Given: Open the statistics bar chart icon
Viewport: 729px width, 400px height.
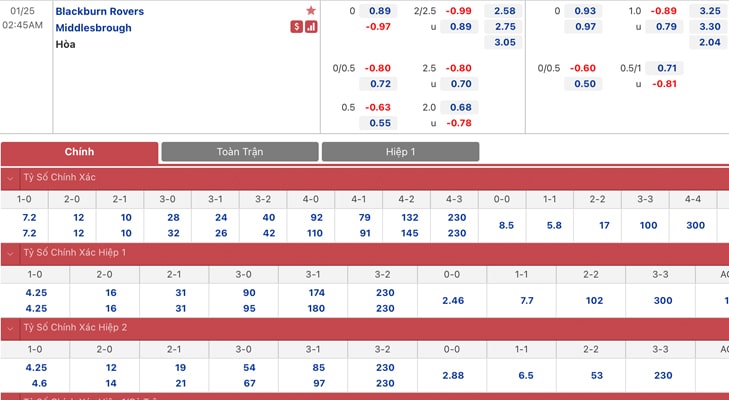Looking at the screenshot, I should coord(311,27).
